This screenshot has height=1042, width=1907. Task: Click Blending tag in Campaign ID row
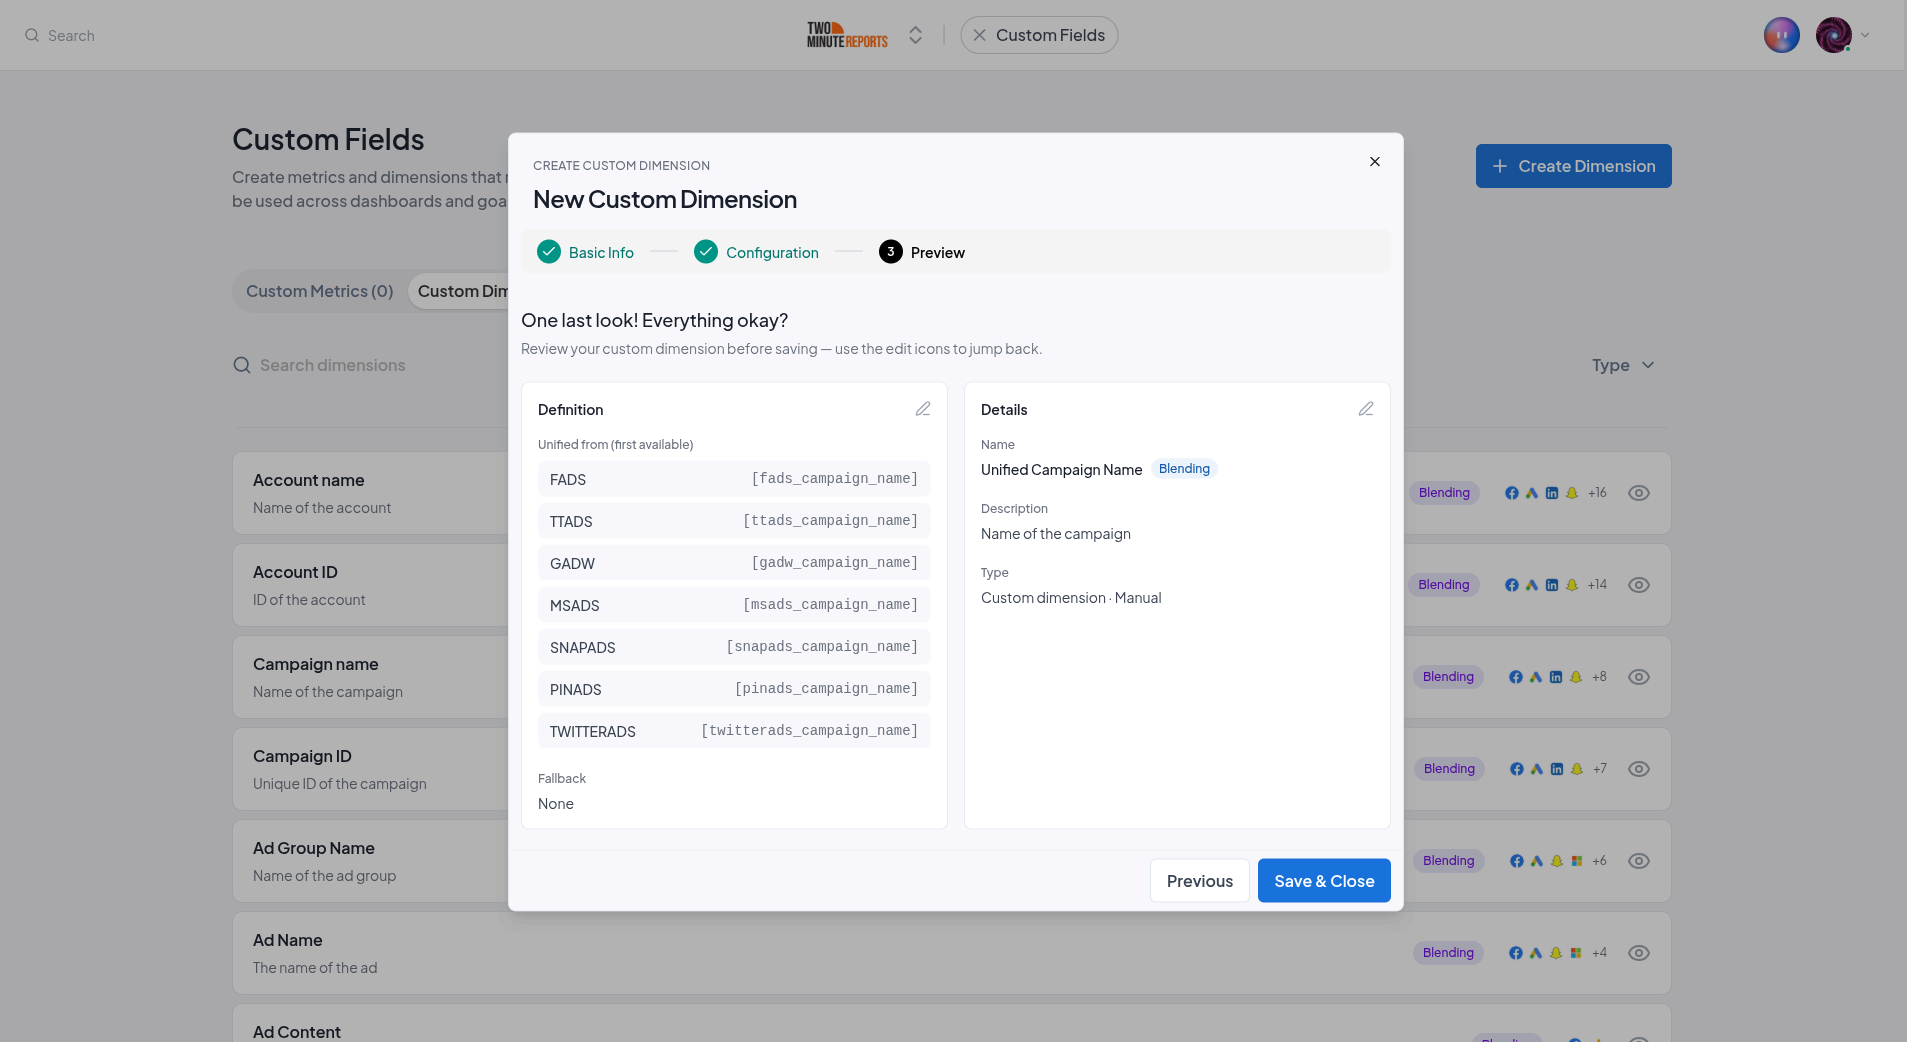pos(1449,769)
